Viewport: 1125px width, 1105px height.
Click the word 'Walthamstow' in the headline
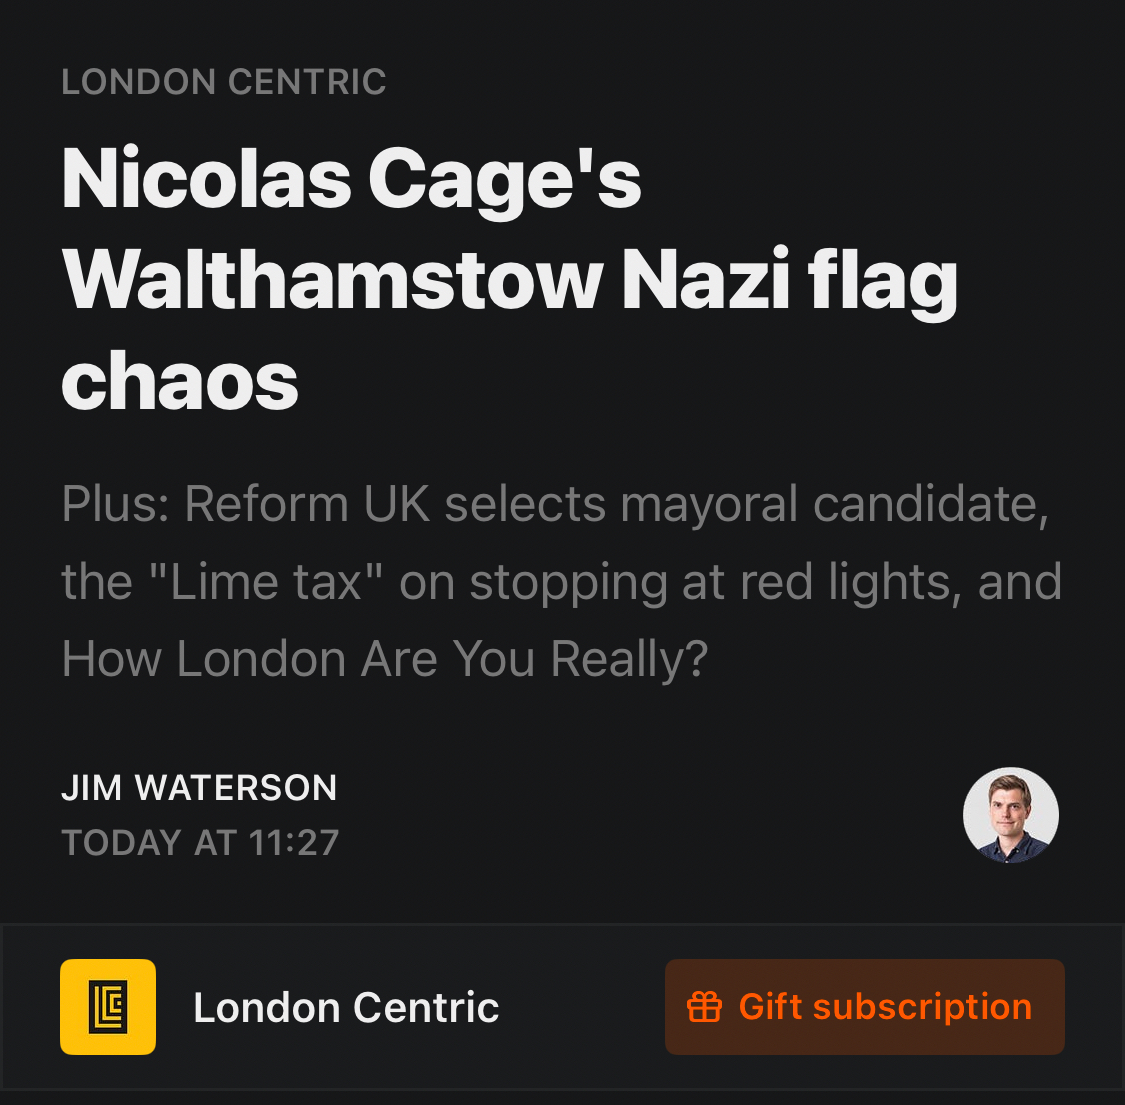click(332, 280)
